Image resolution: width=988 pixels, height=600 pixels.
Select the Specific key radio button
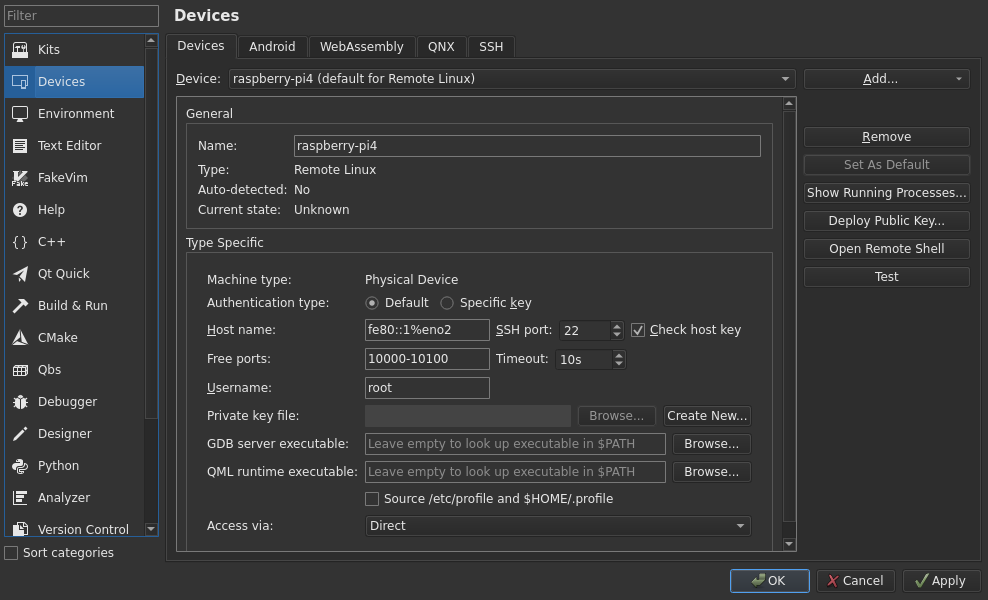coord(447,303)
